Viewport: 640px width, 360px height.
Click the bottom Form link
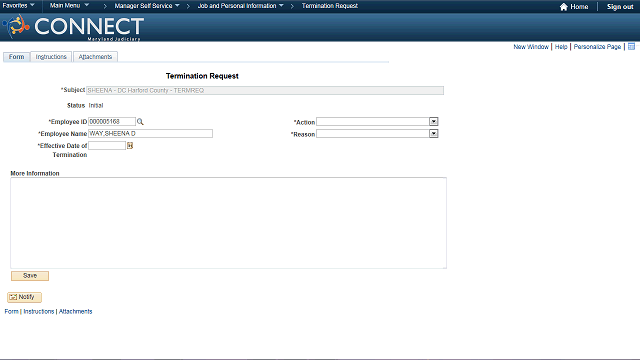tap(11, 311)
